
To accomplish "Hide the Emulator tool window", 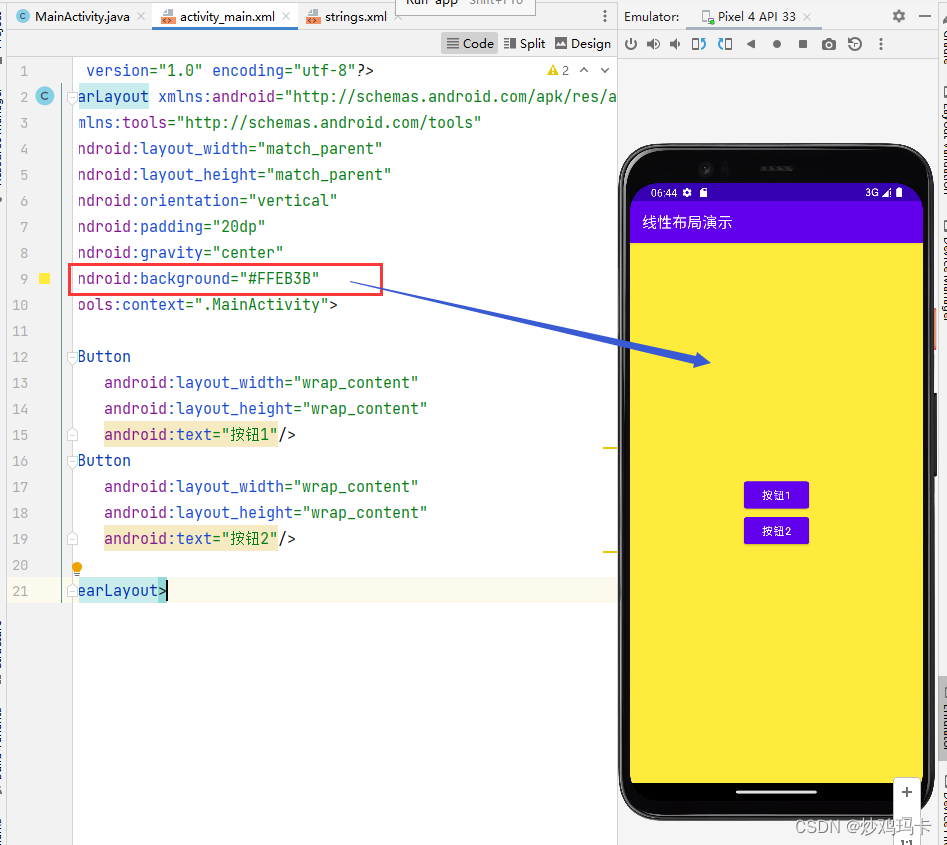I will tap(924, 16).
